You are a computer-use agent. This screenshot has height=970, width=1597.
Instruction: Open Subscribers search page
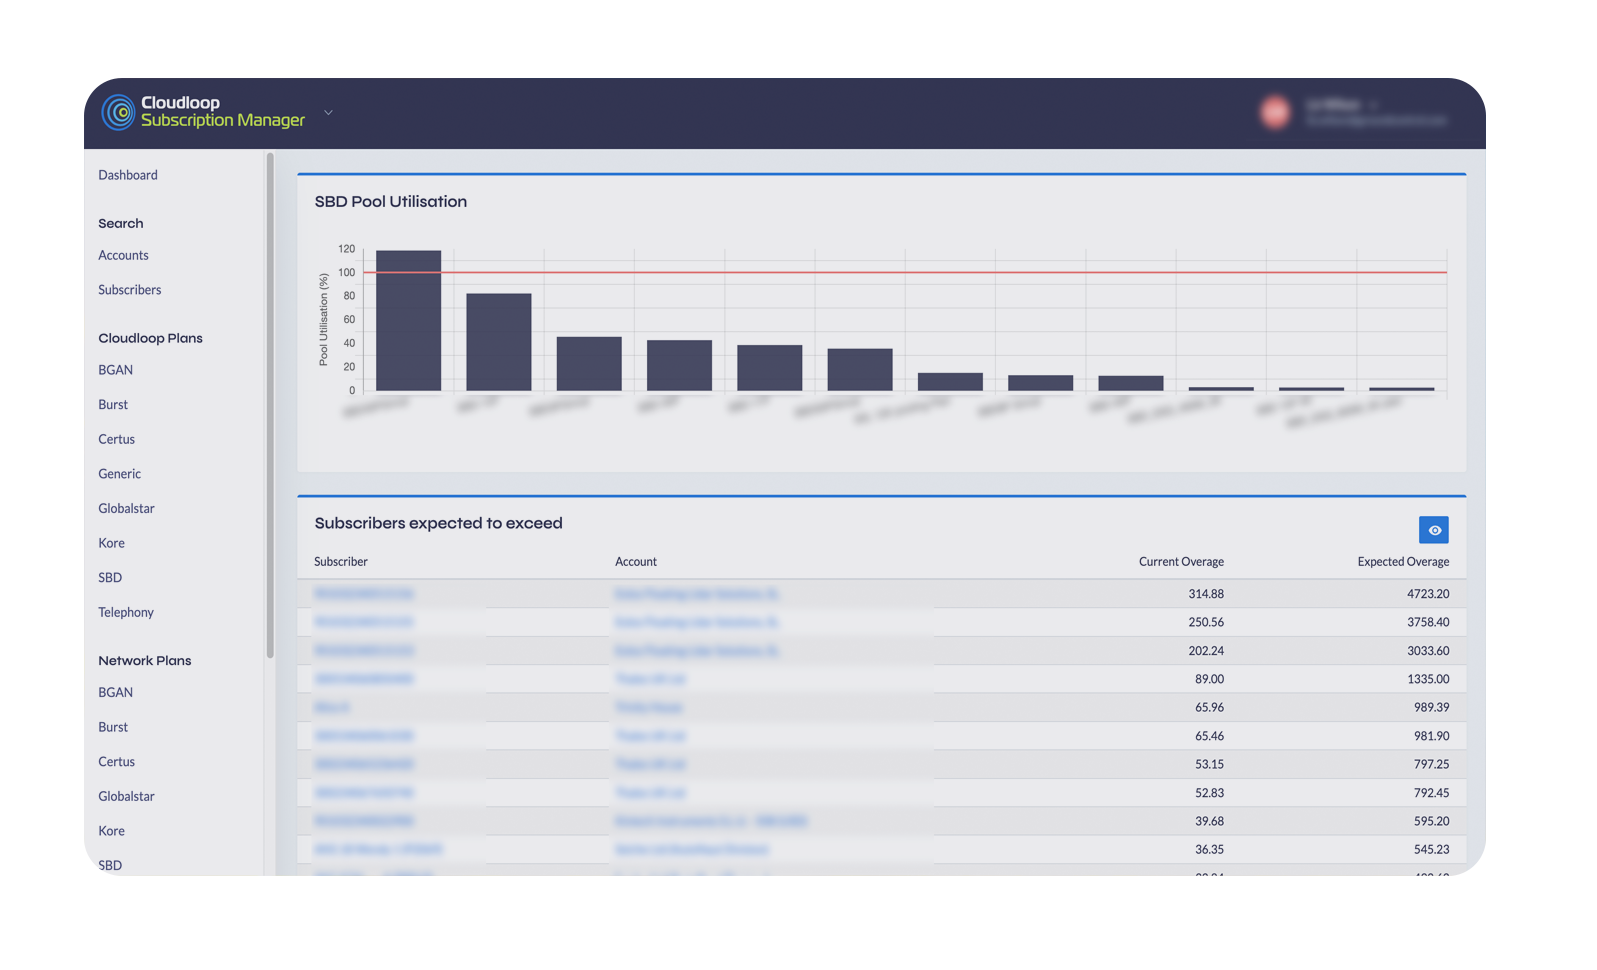(129, 290)
